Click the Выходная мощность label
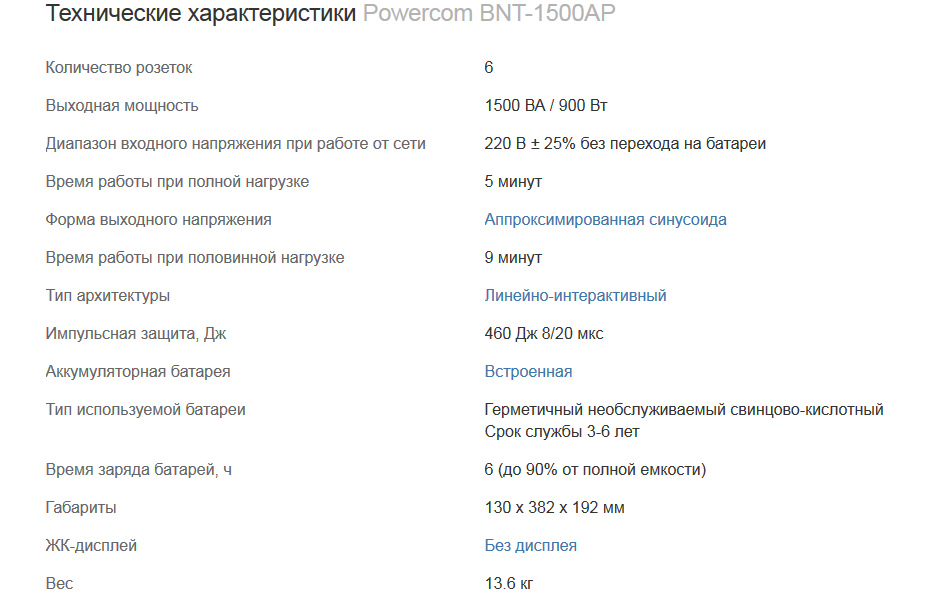 coord(122,106)
